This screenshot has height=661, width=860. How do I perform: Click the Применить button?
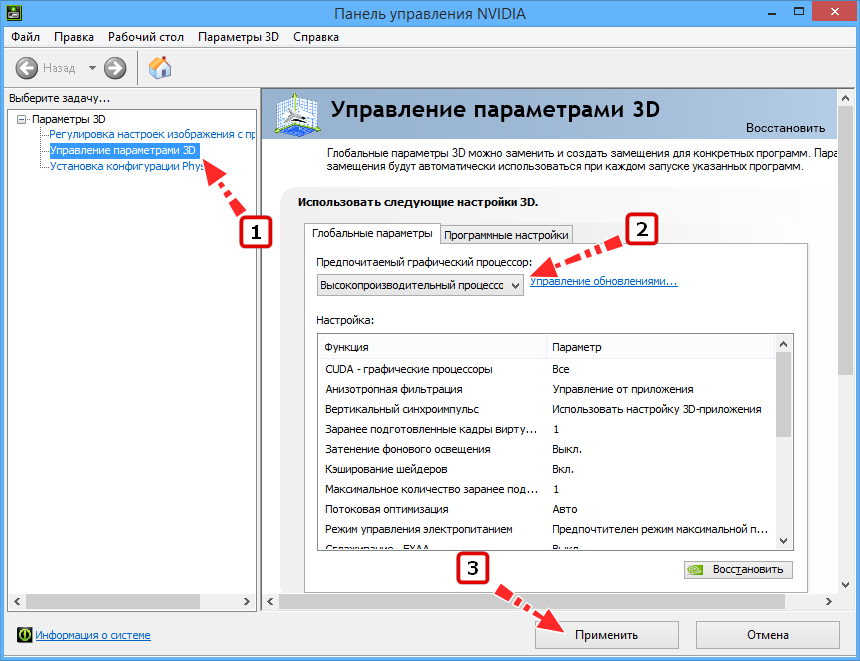[607, 635]
